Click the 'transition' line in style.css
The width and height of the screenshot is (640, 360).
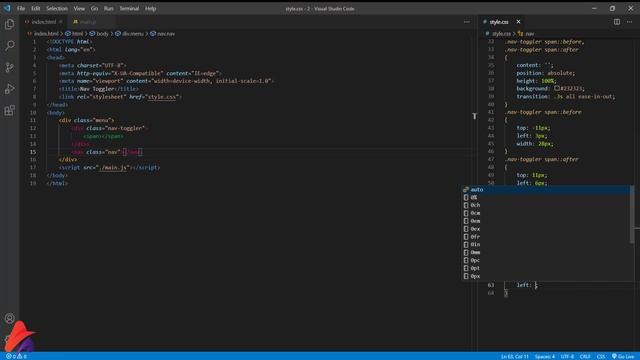point(565,97)
